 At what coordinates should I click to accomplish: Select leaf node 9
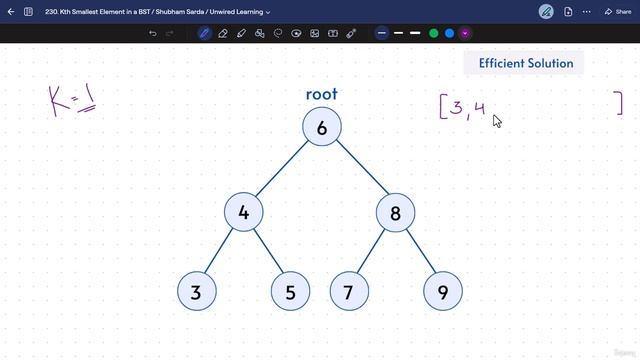[x=443, y=291]
